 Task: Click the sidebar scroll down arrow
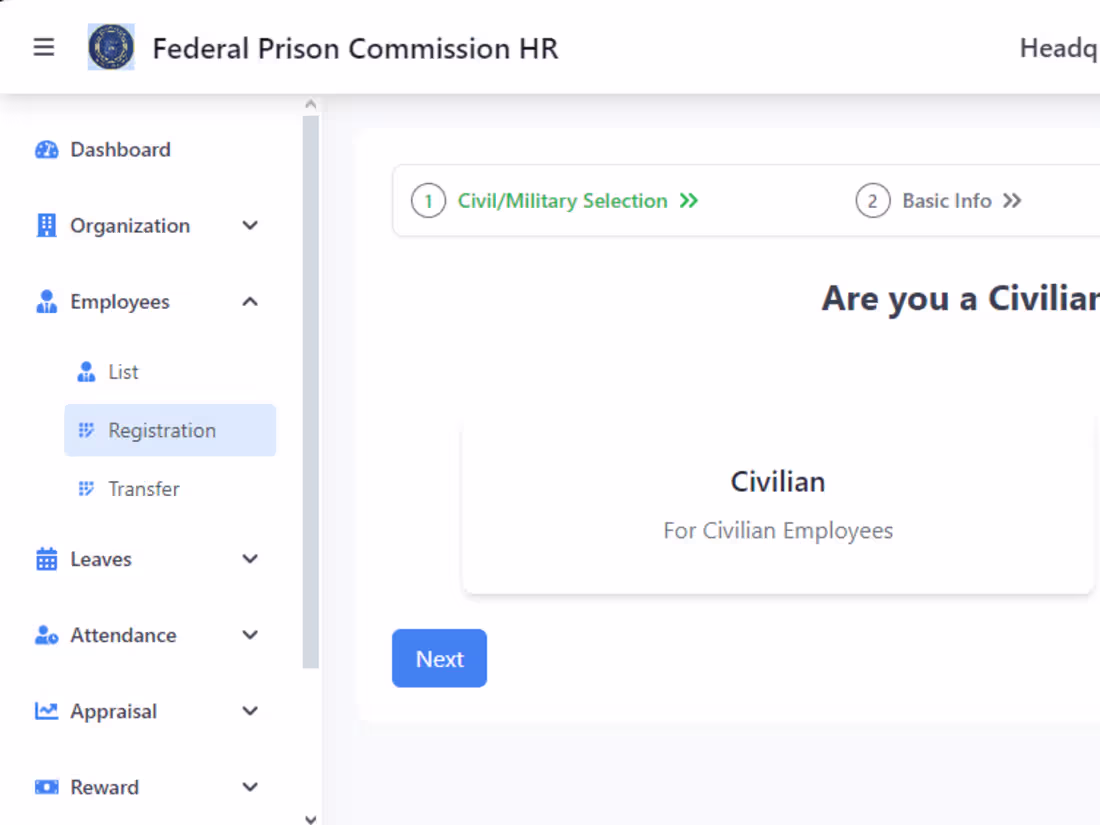pos(310,818)
